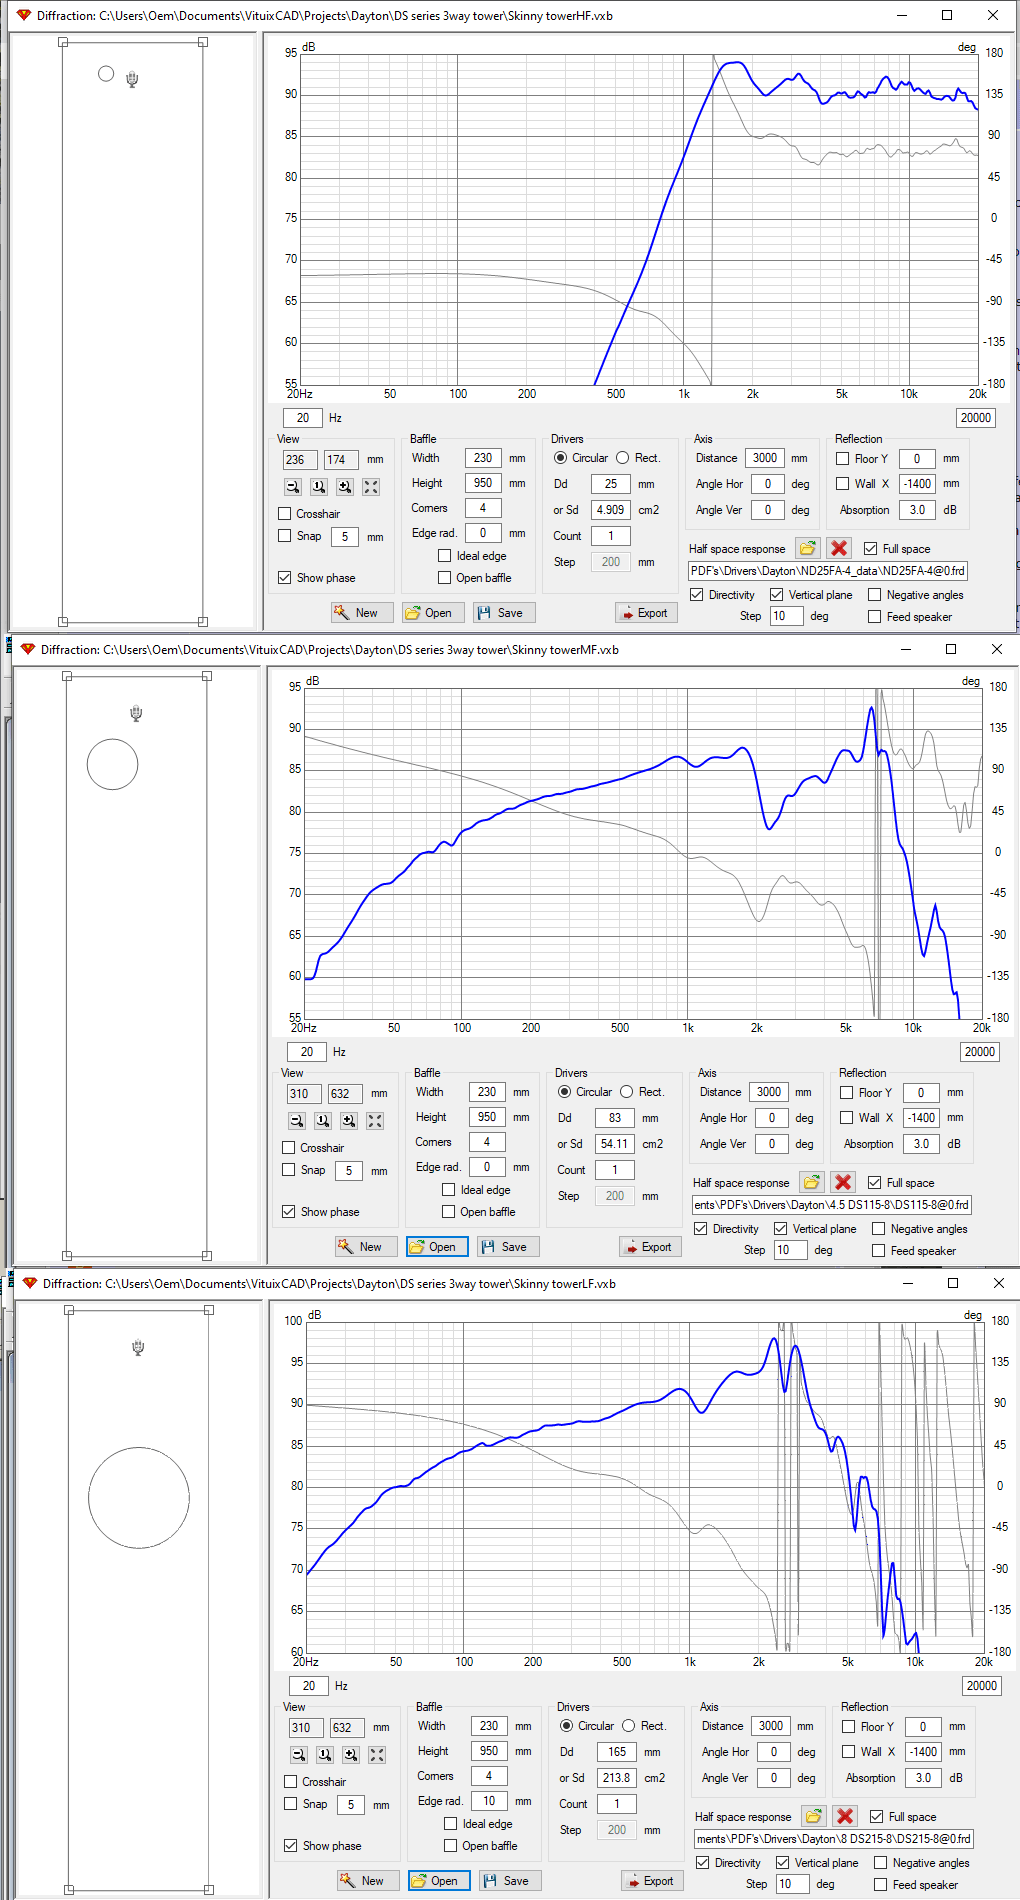
Task: Focus the half space response path field in LF window
Action: (834, 1839)
